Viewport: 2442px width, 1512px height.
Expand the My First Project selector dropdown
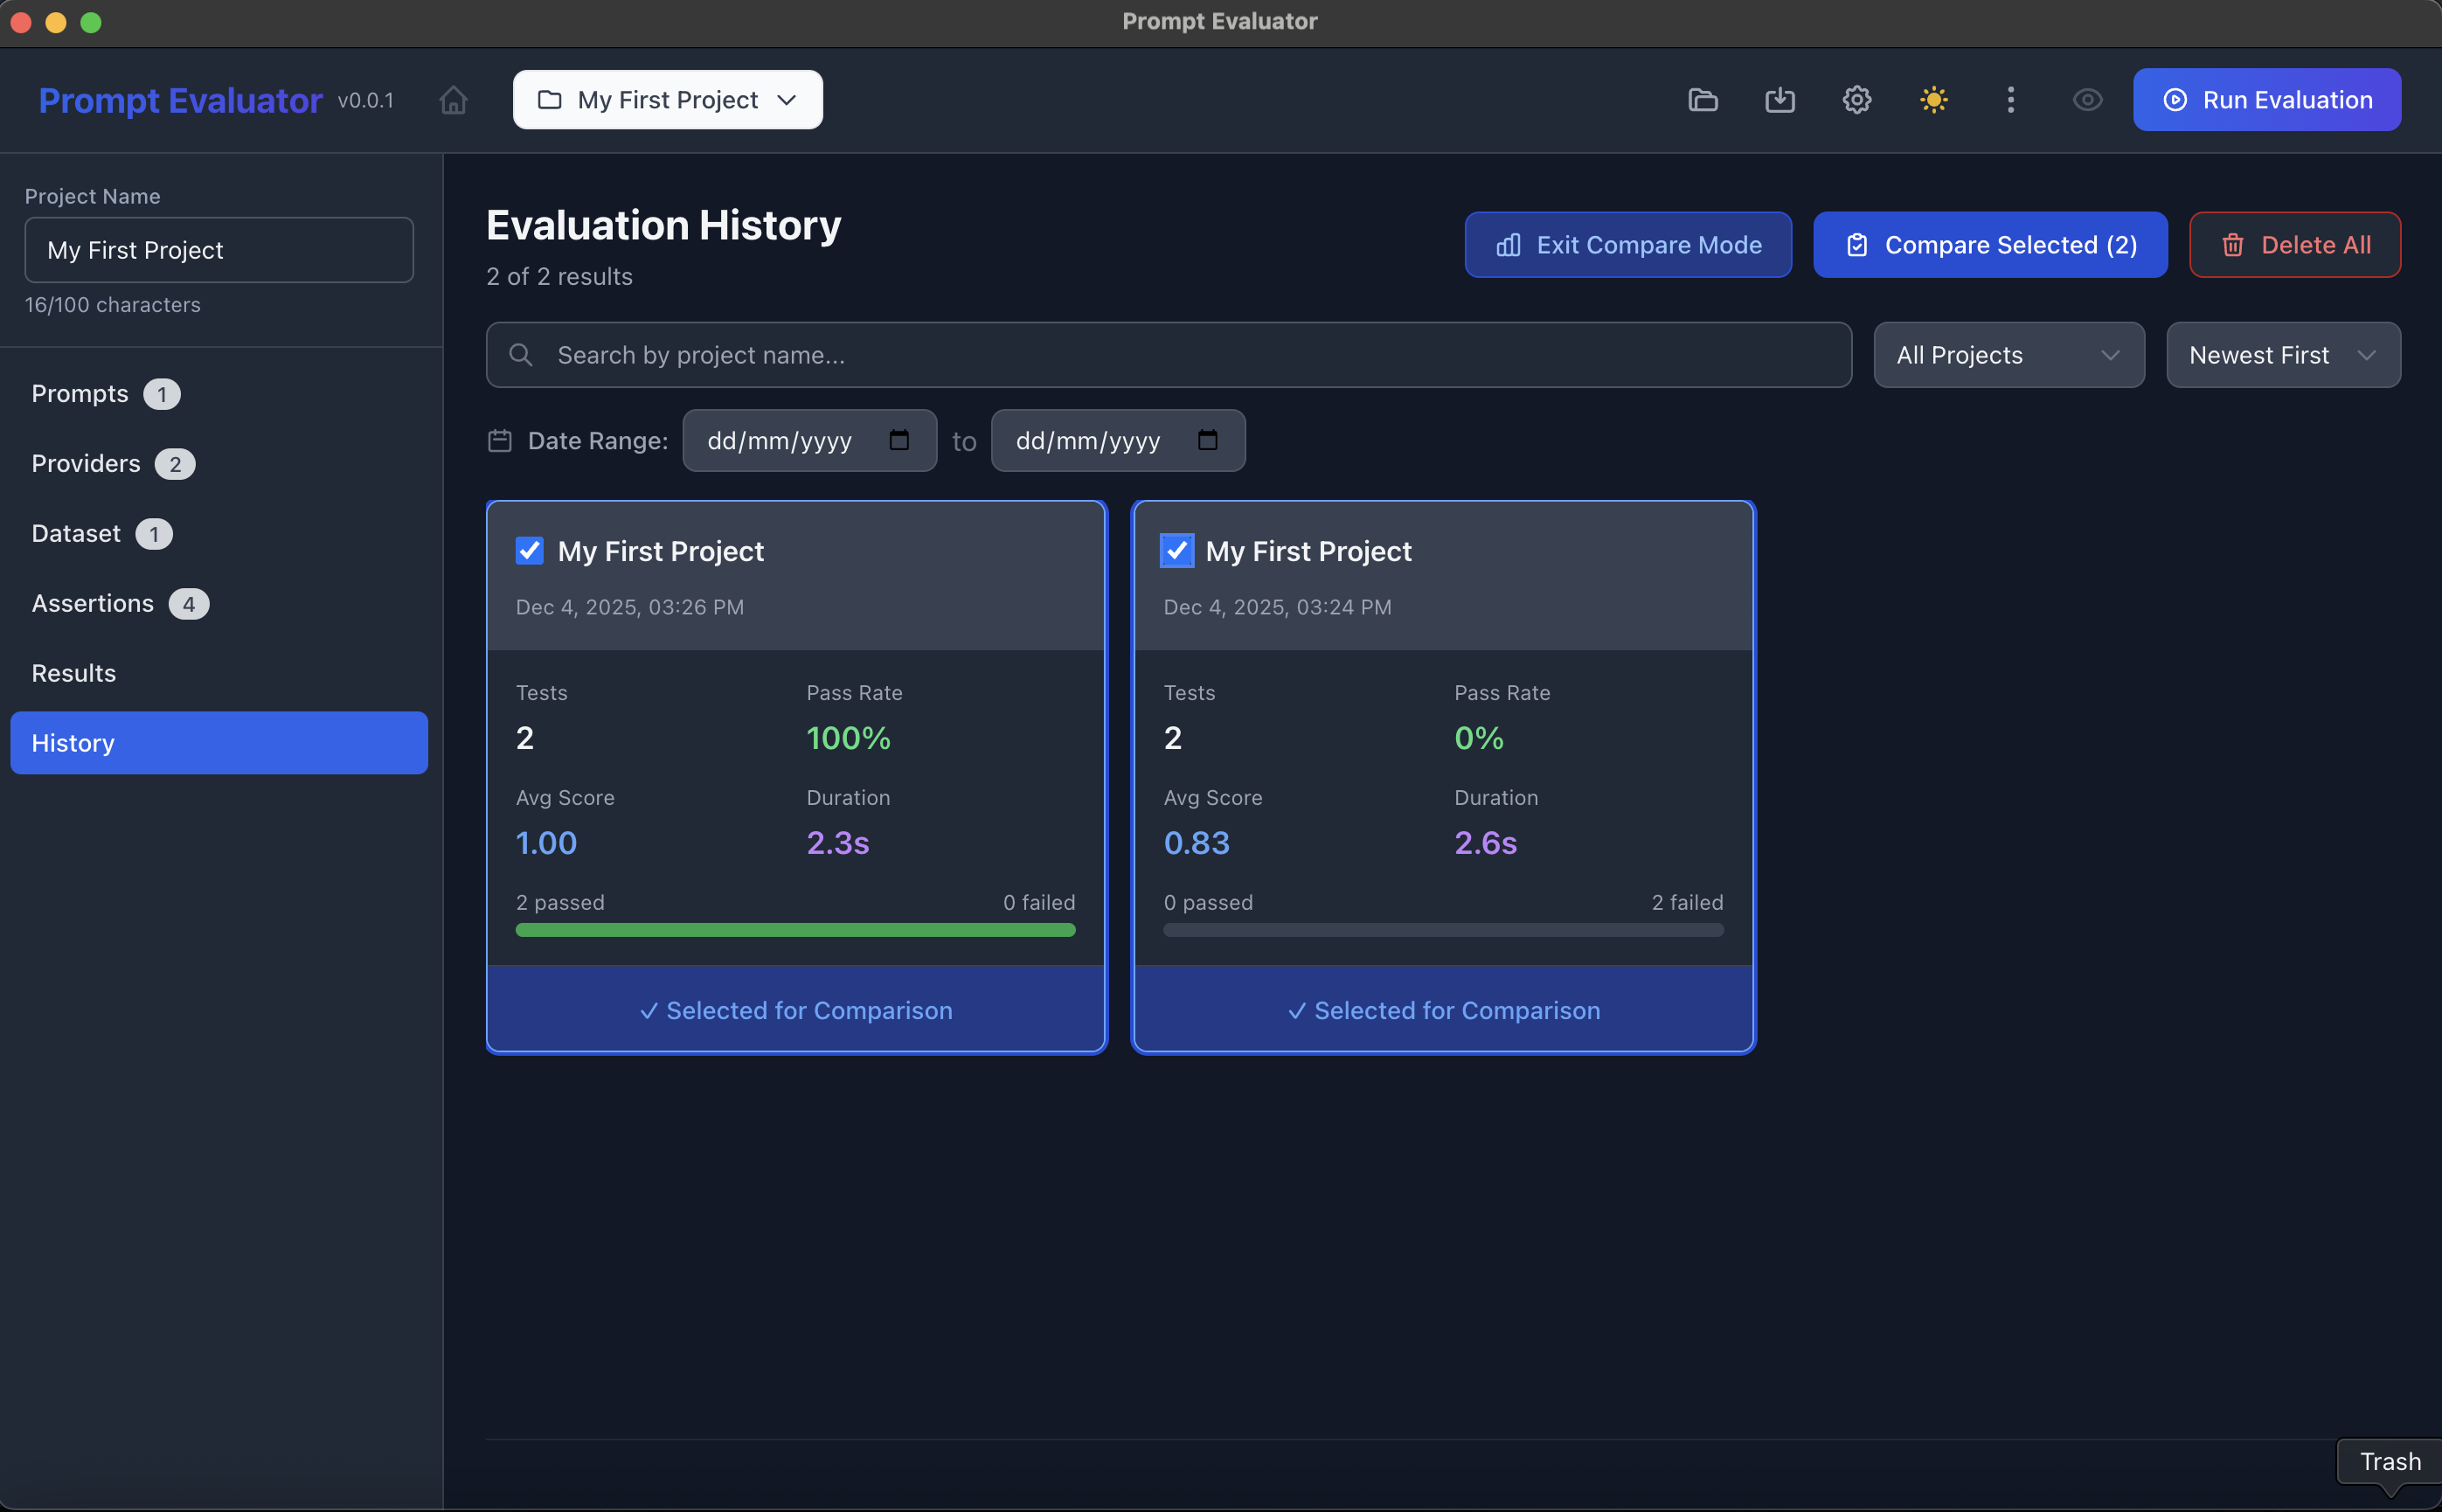pyautogui.click(x=667, y=100)
